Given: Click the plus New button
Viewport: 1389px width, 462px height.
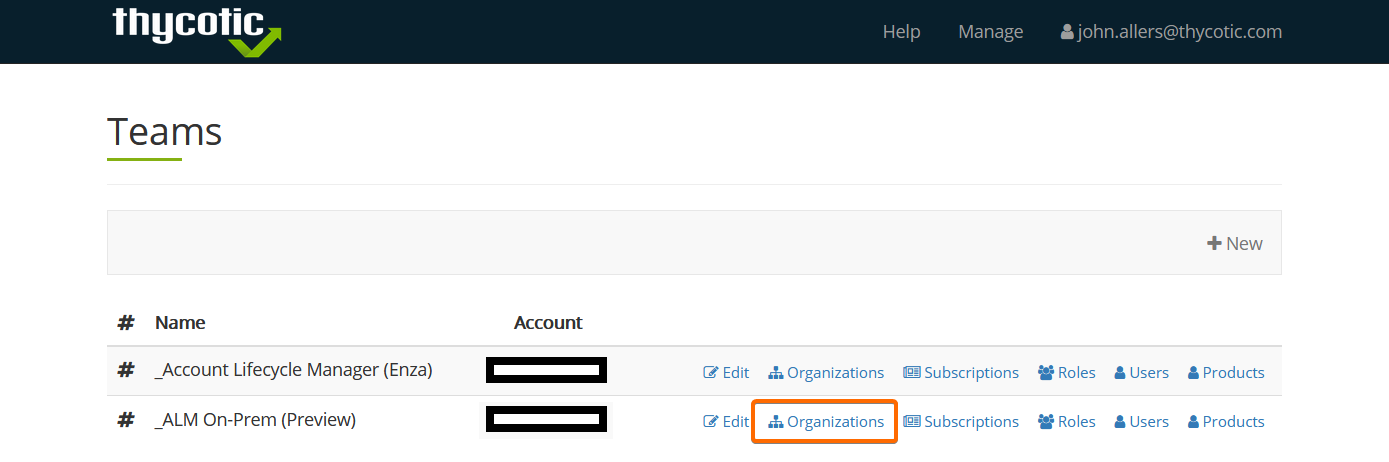Looking at the screenshot, I should pyautogui.click(x=1235, y=243).
